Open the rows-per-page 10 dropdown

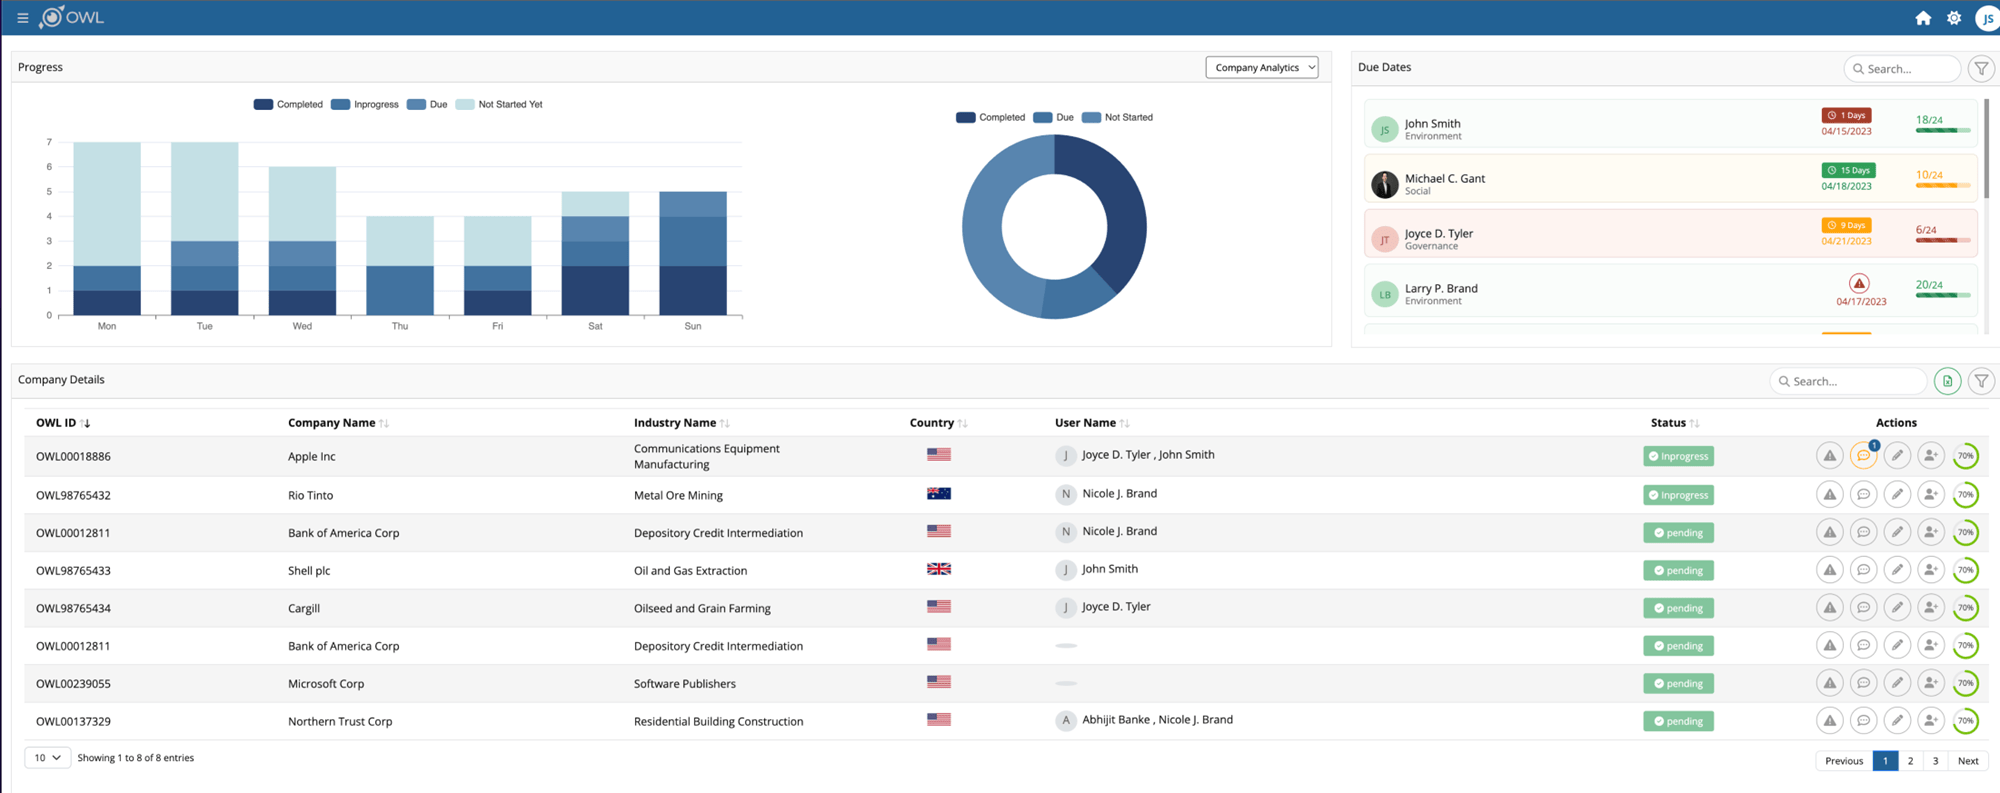pyautogui.click(x=47, y=758)
